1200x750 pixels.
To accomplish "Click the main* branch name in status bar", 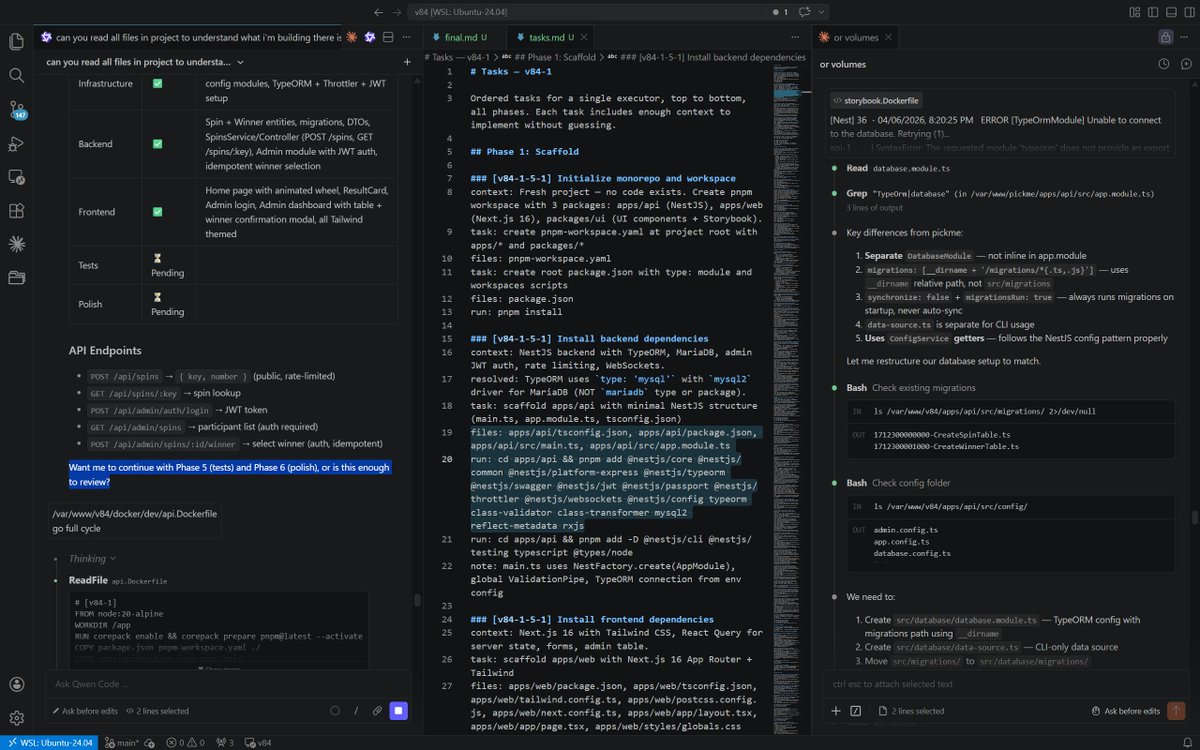I will (x=128, y=744).
